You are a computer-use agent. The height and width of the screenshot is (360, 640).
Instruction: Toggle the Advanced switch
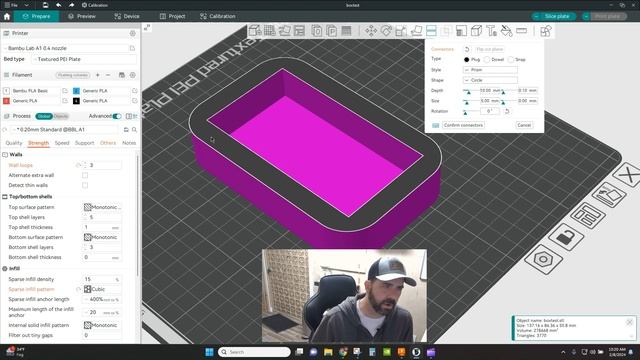(x=117, y=116)
